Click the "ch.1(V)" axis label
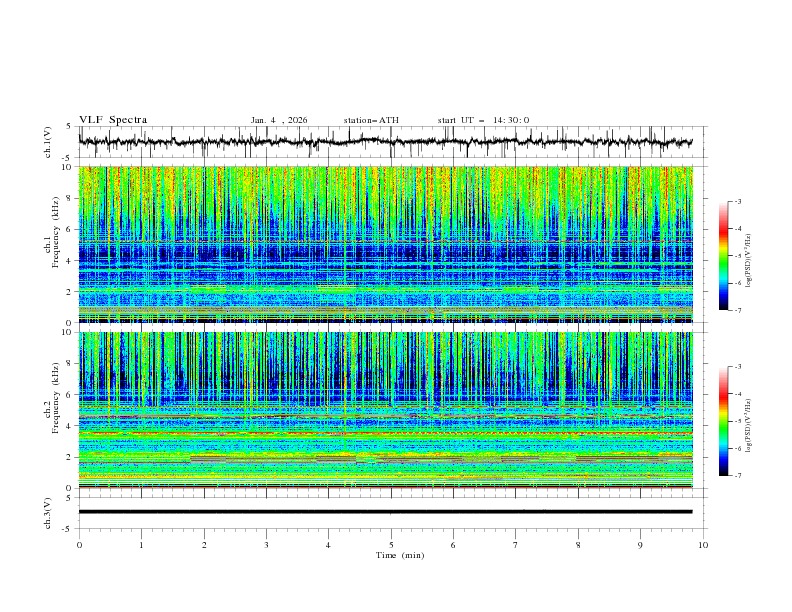 click(x=48, y=142)
